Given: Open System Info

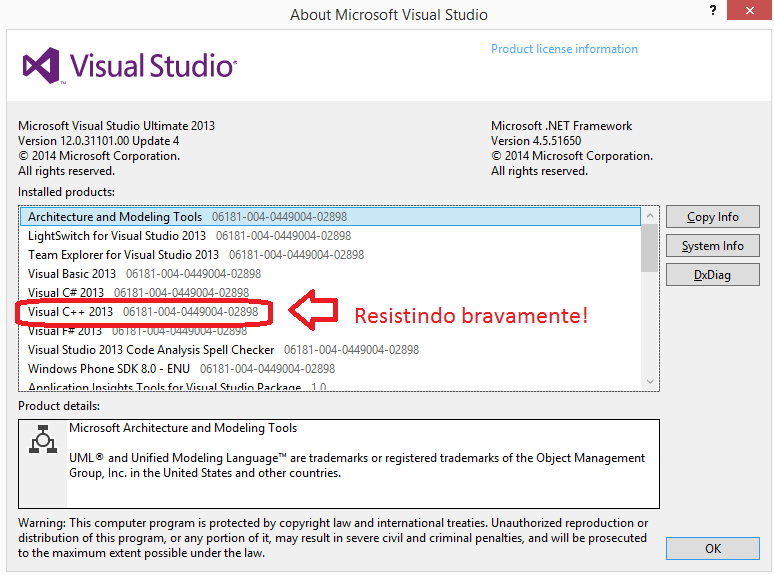Looking at the screenshot, I should 712,246.
